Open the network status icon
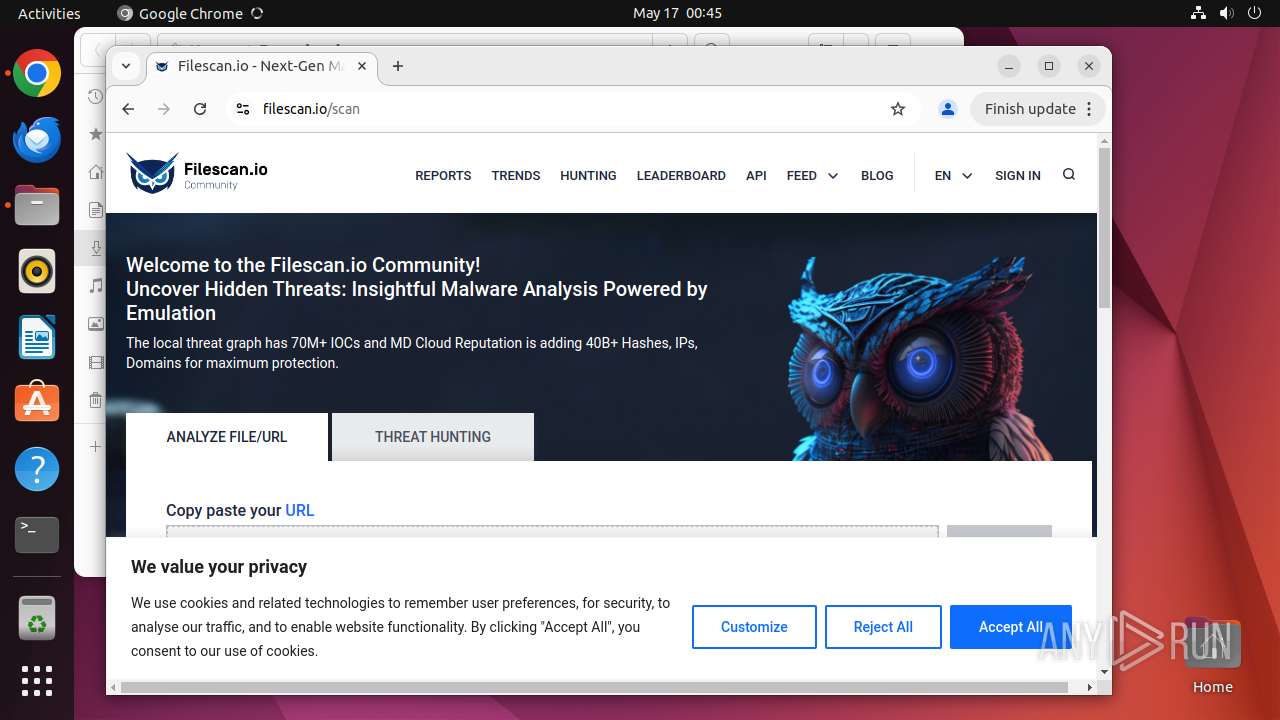The image size is (1280, 720). 1199,13
